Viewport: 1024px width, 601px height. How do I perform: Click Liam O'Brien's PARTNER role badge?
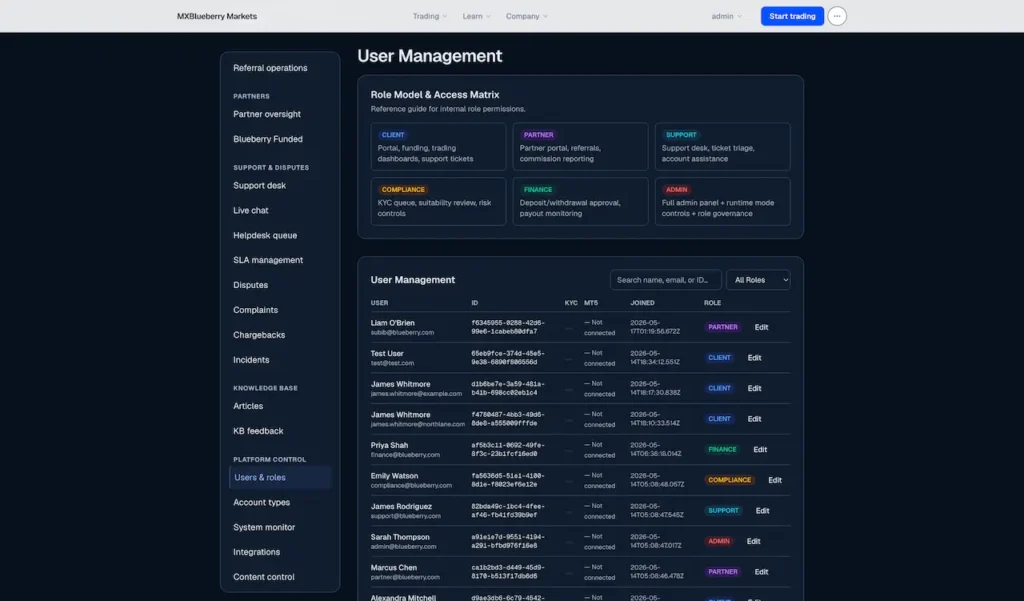723,327
